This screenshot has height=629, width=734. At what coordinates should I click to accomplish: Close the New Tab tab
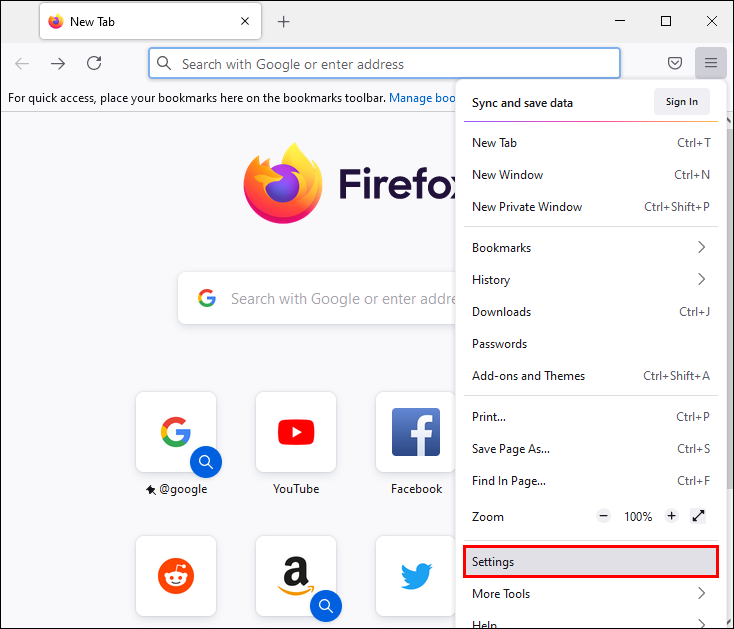click(245, 21)
